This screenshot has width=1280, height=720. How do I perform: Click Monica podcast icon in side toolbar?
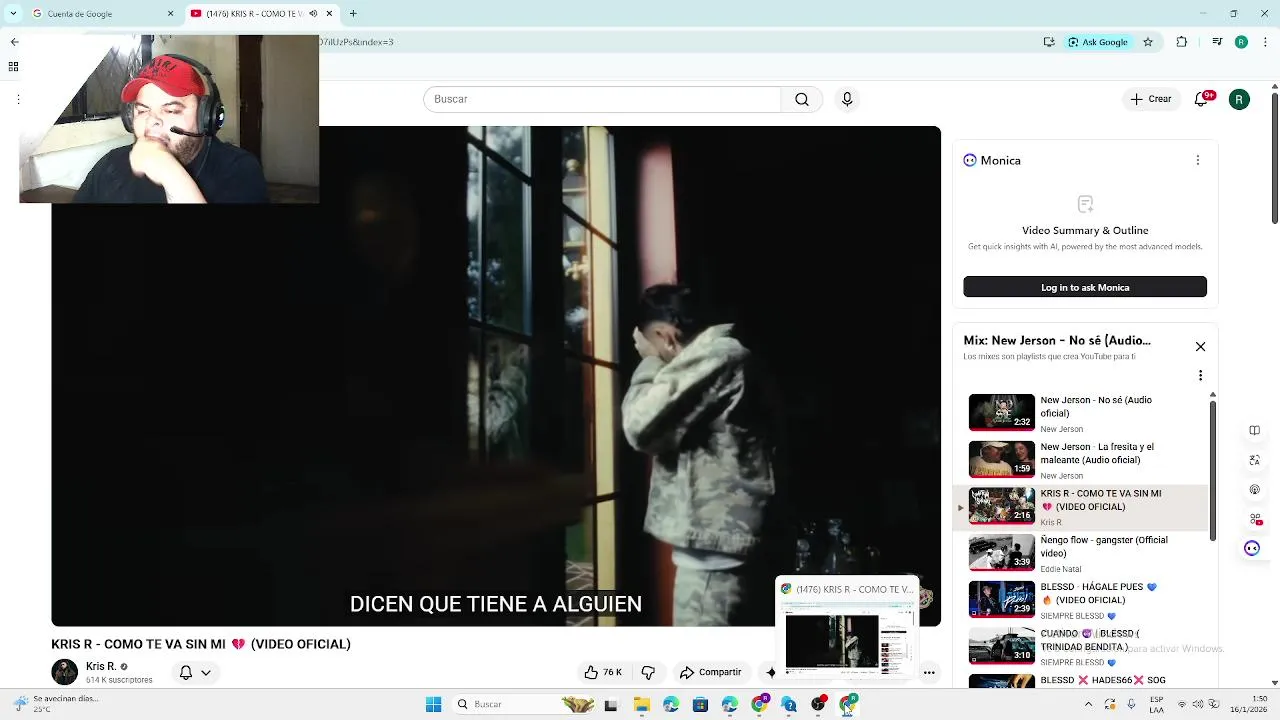pos(1254,490)
